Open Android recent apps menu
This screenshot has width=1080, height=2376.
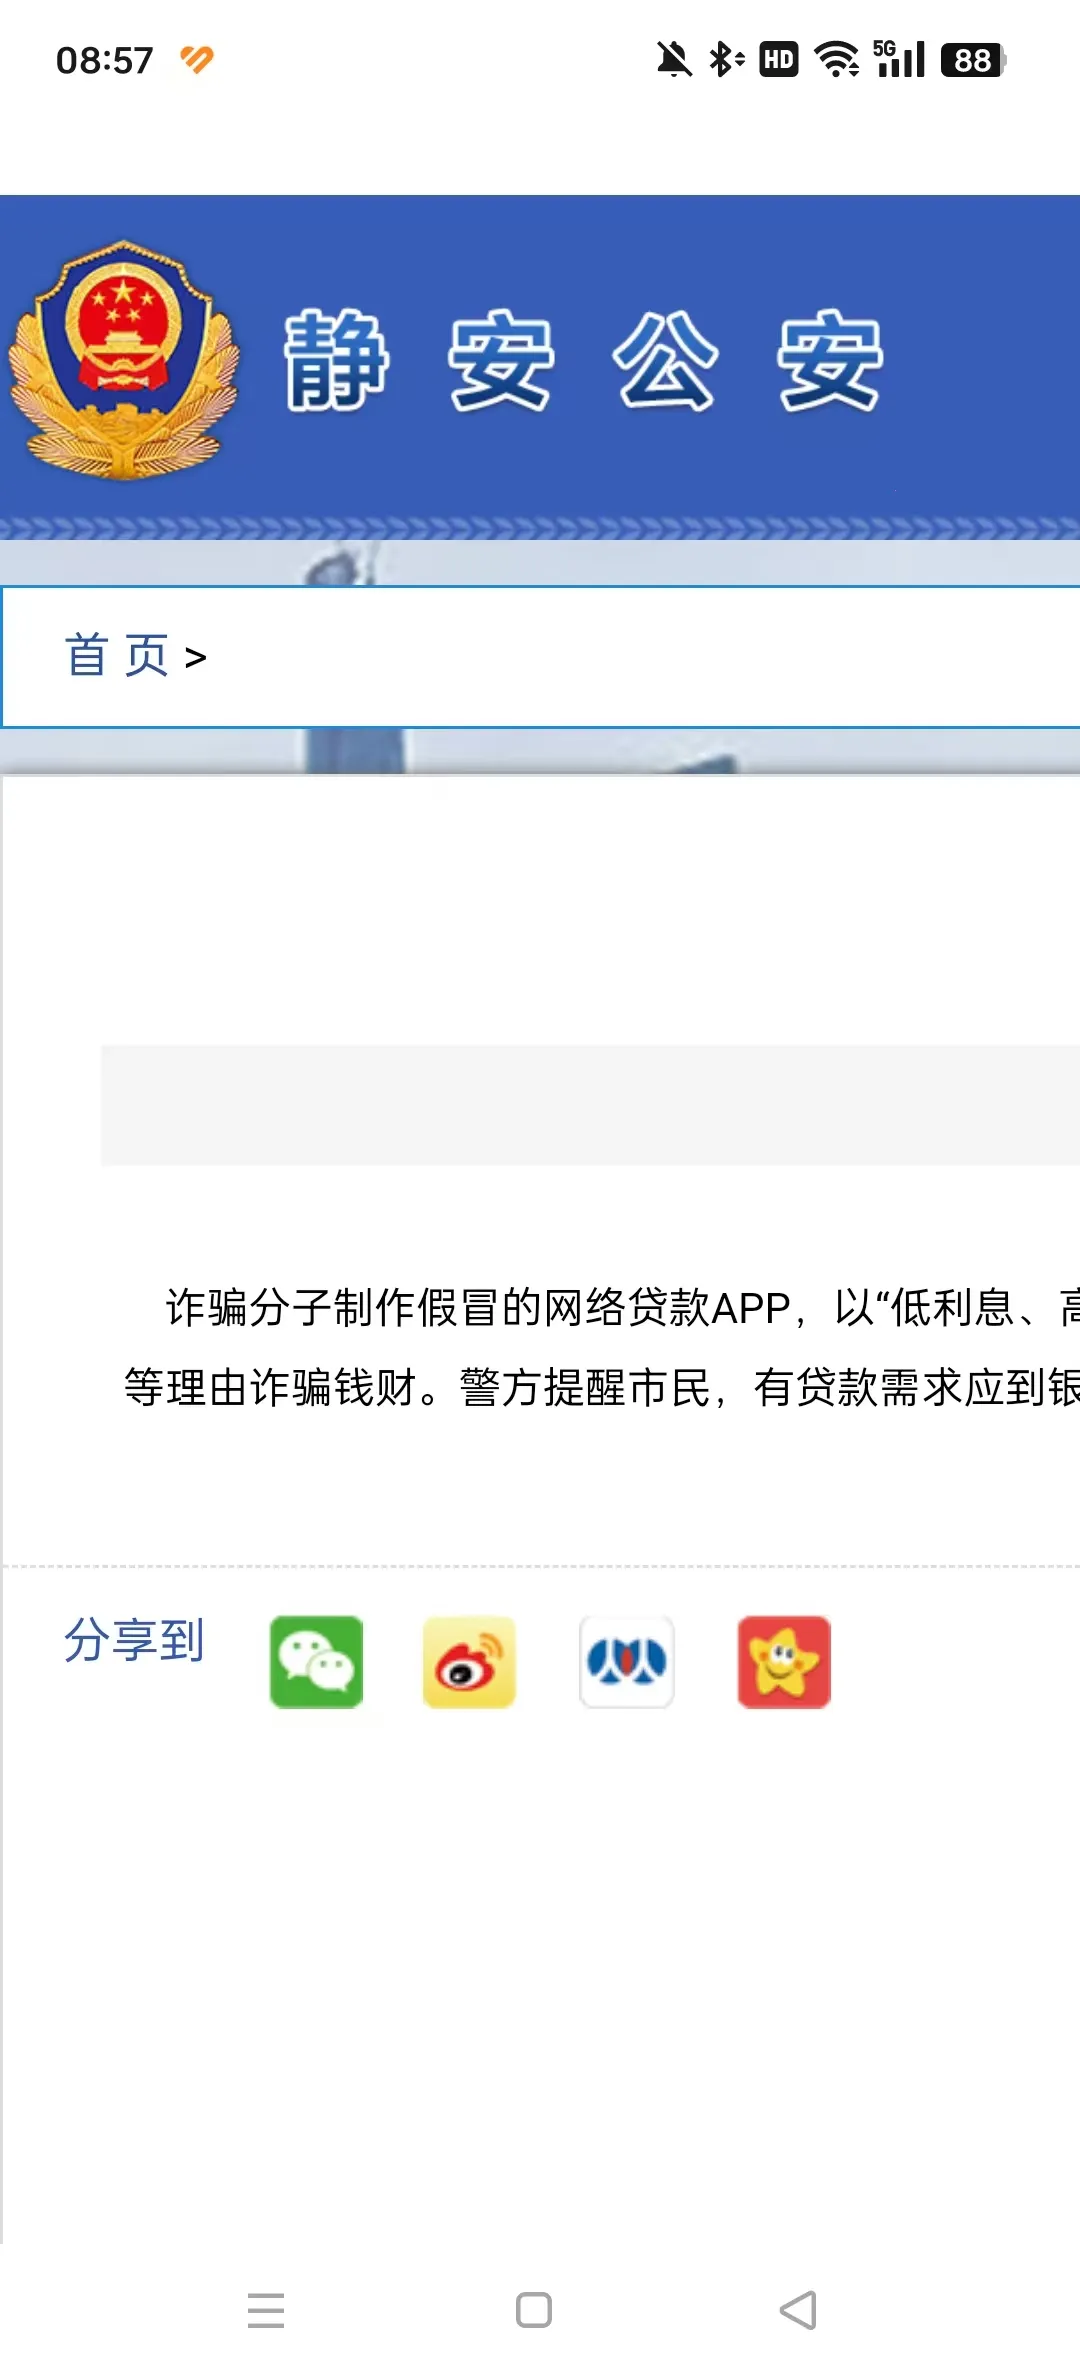click(x=266, y=2310)
